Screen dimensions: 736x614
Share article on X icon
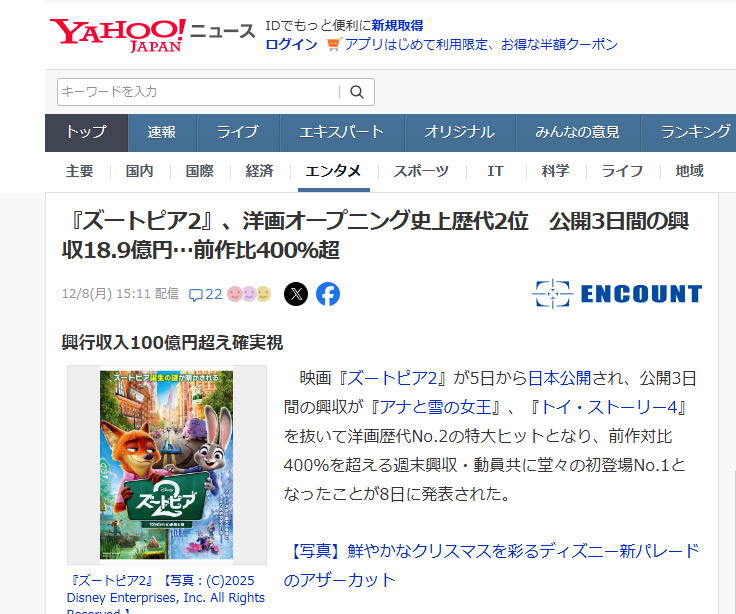click(x=296, y=294)
